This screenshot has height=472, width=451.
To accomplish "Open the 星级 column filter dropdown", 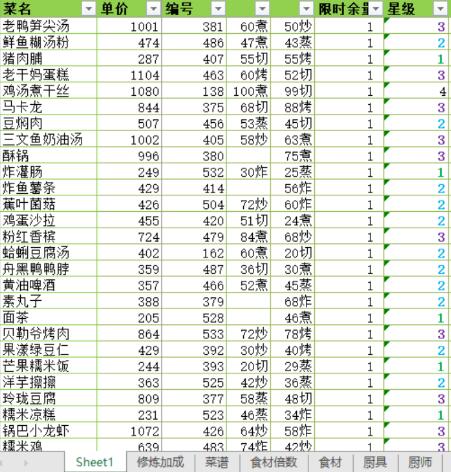I will [440, 9].
